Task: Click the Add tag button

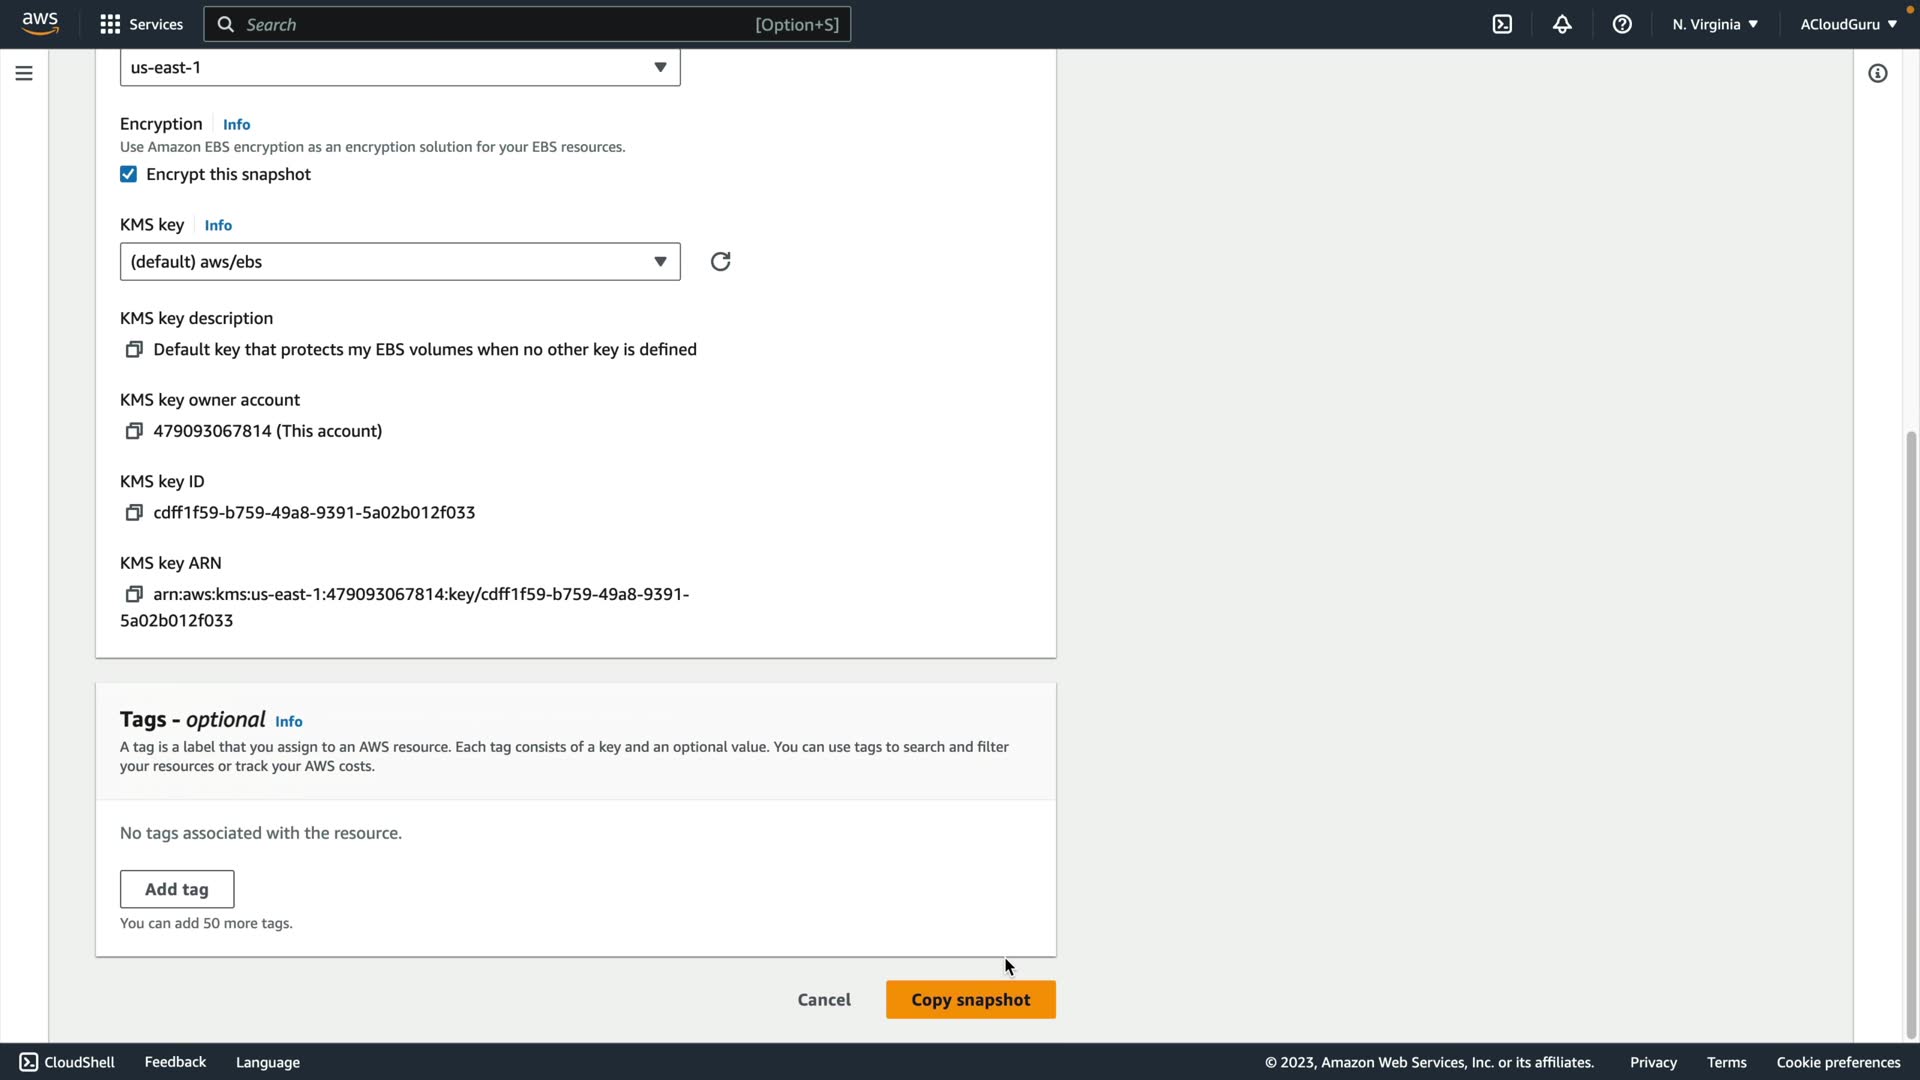Action: point(177,889)
